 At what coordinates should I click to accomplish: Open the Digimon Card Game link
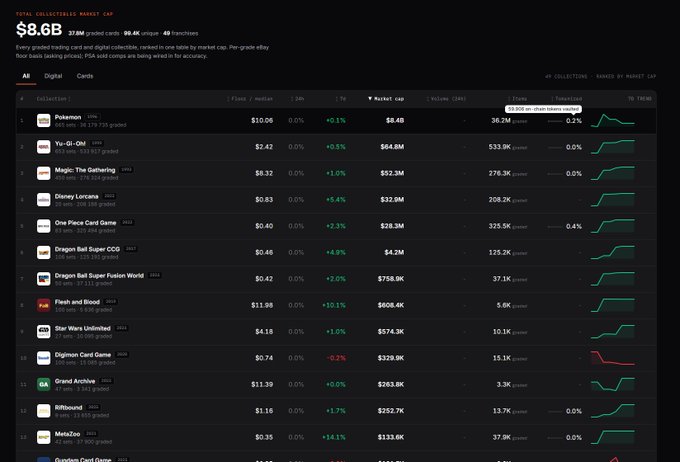[x=83, y=355]
